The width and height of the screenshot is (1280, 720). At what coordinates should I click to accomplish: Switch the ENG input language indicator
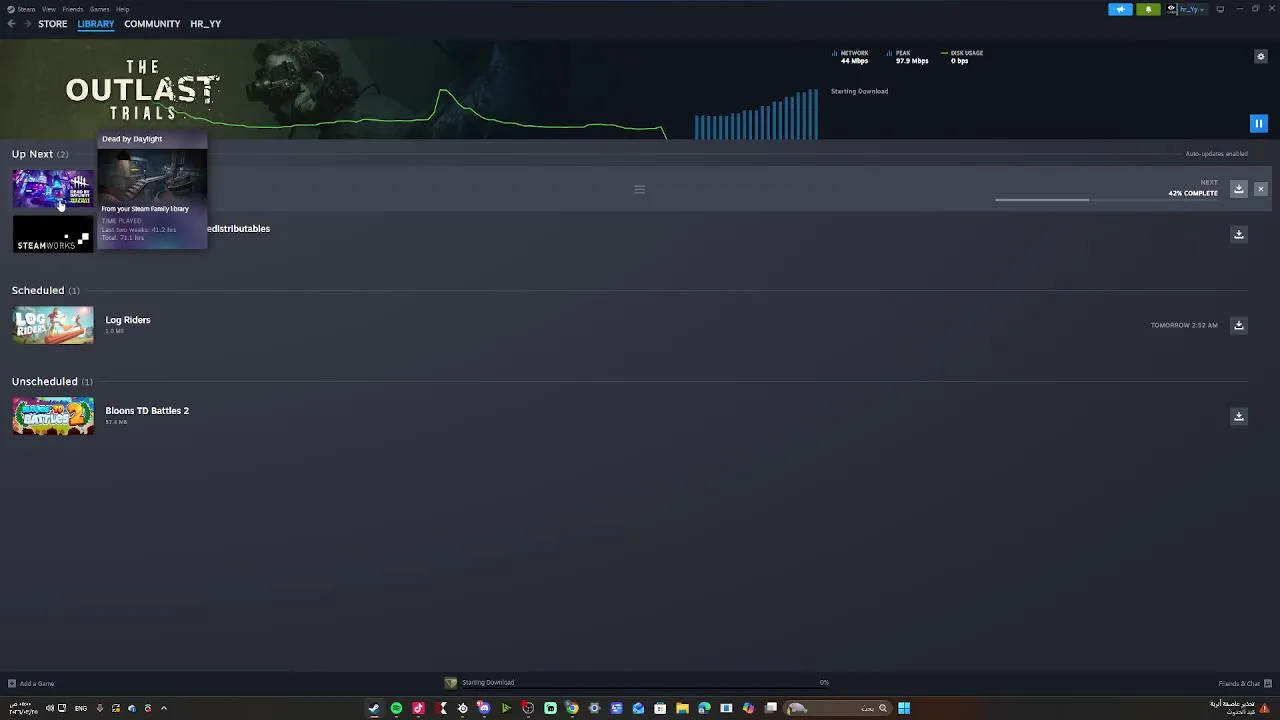tap(80, 708)
